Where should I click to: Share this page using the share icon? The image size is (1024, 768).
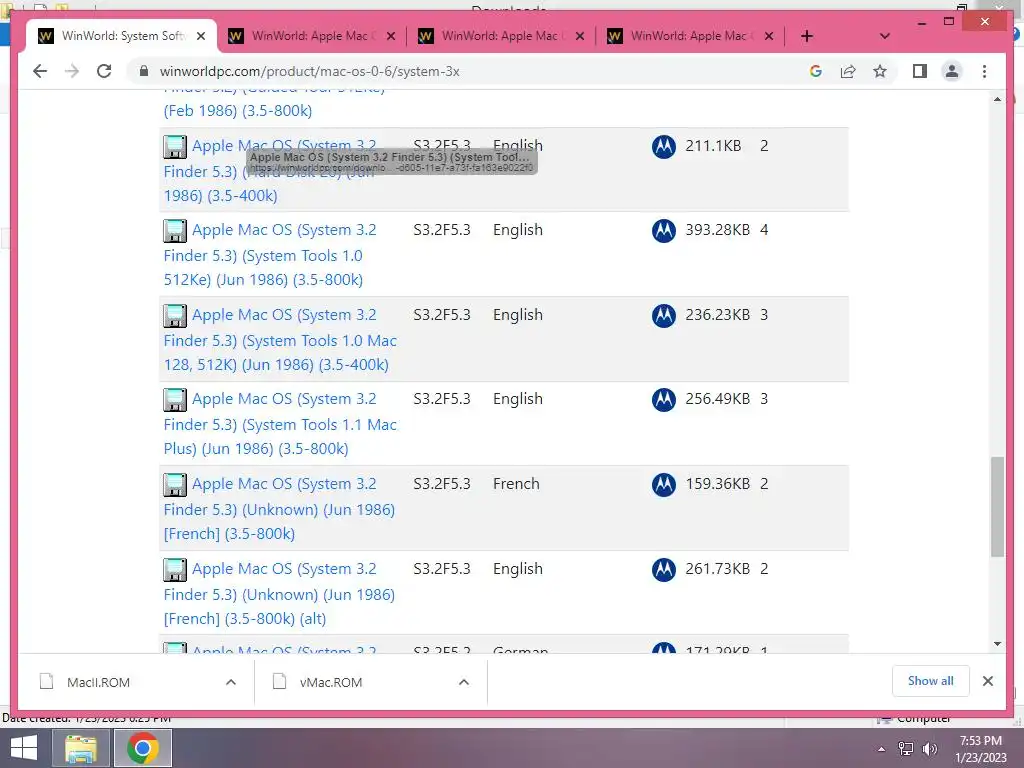848,71
